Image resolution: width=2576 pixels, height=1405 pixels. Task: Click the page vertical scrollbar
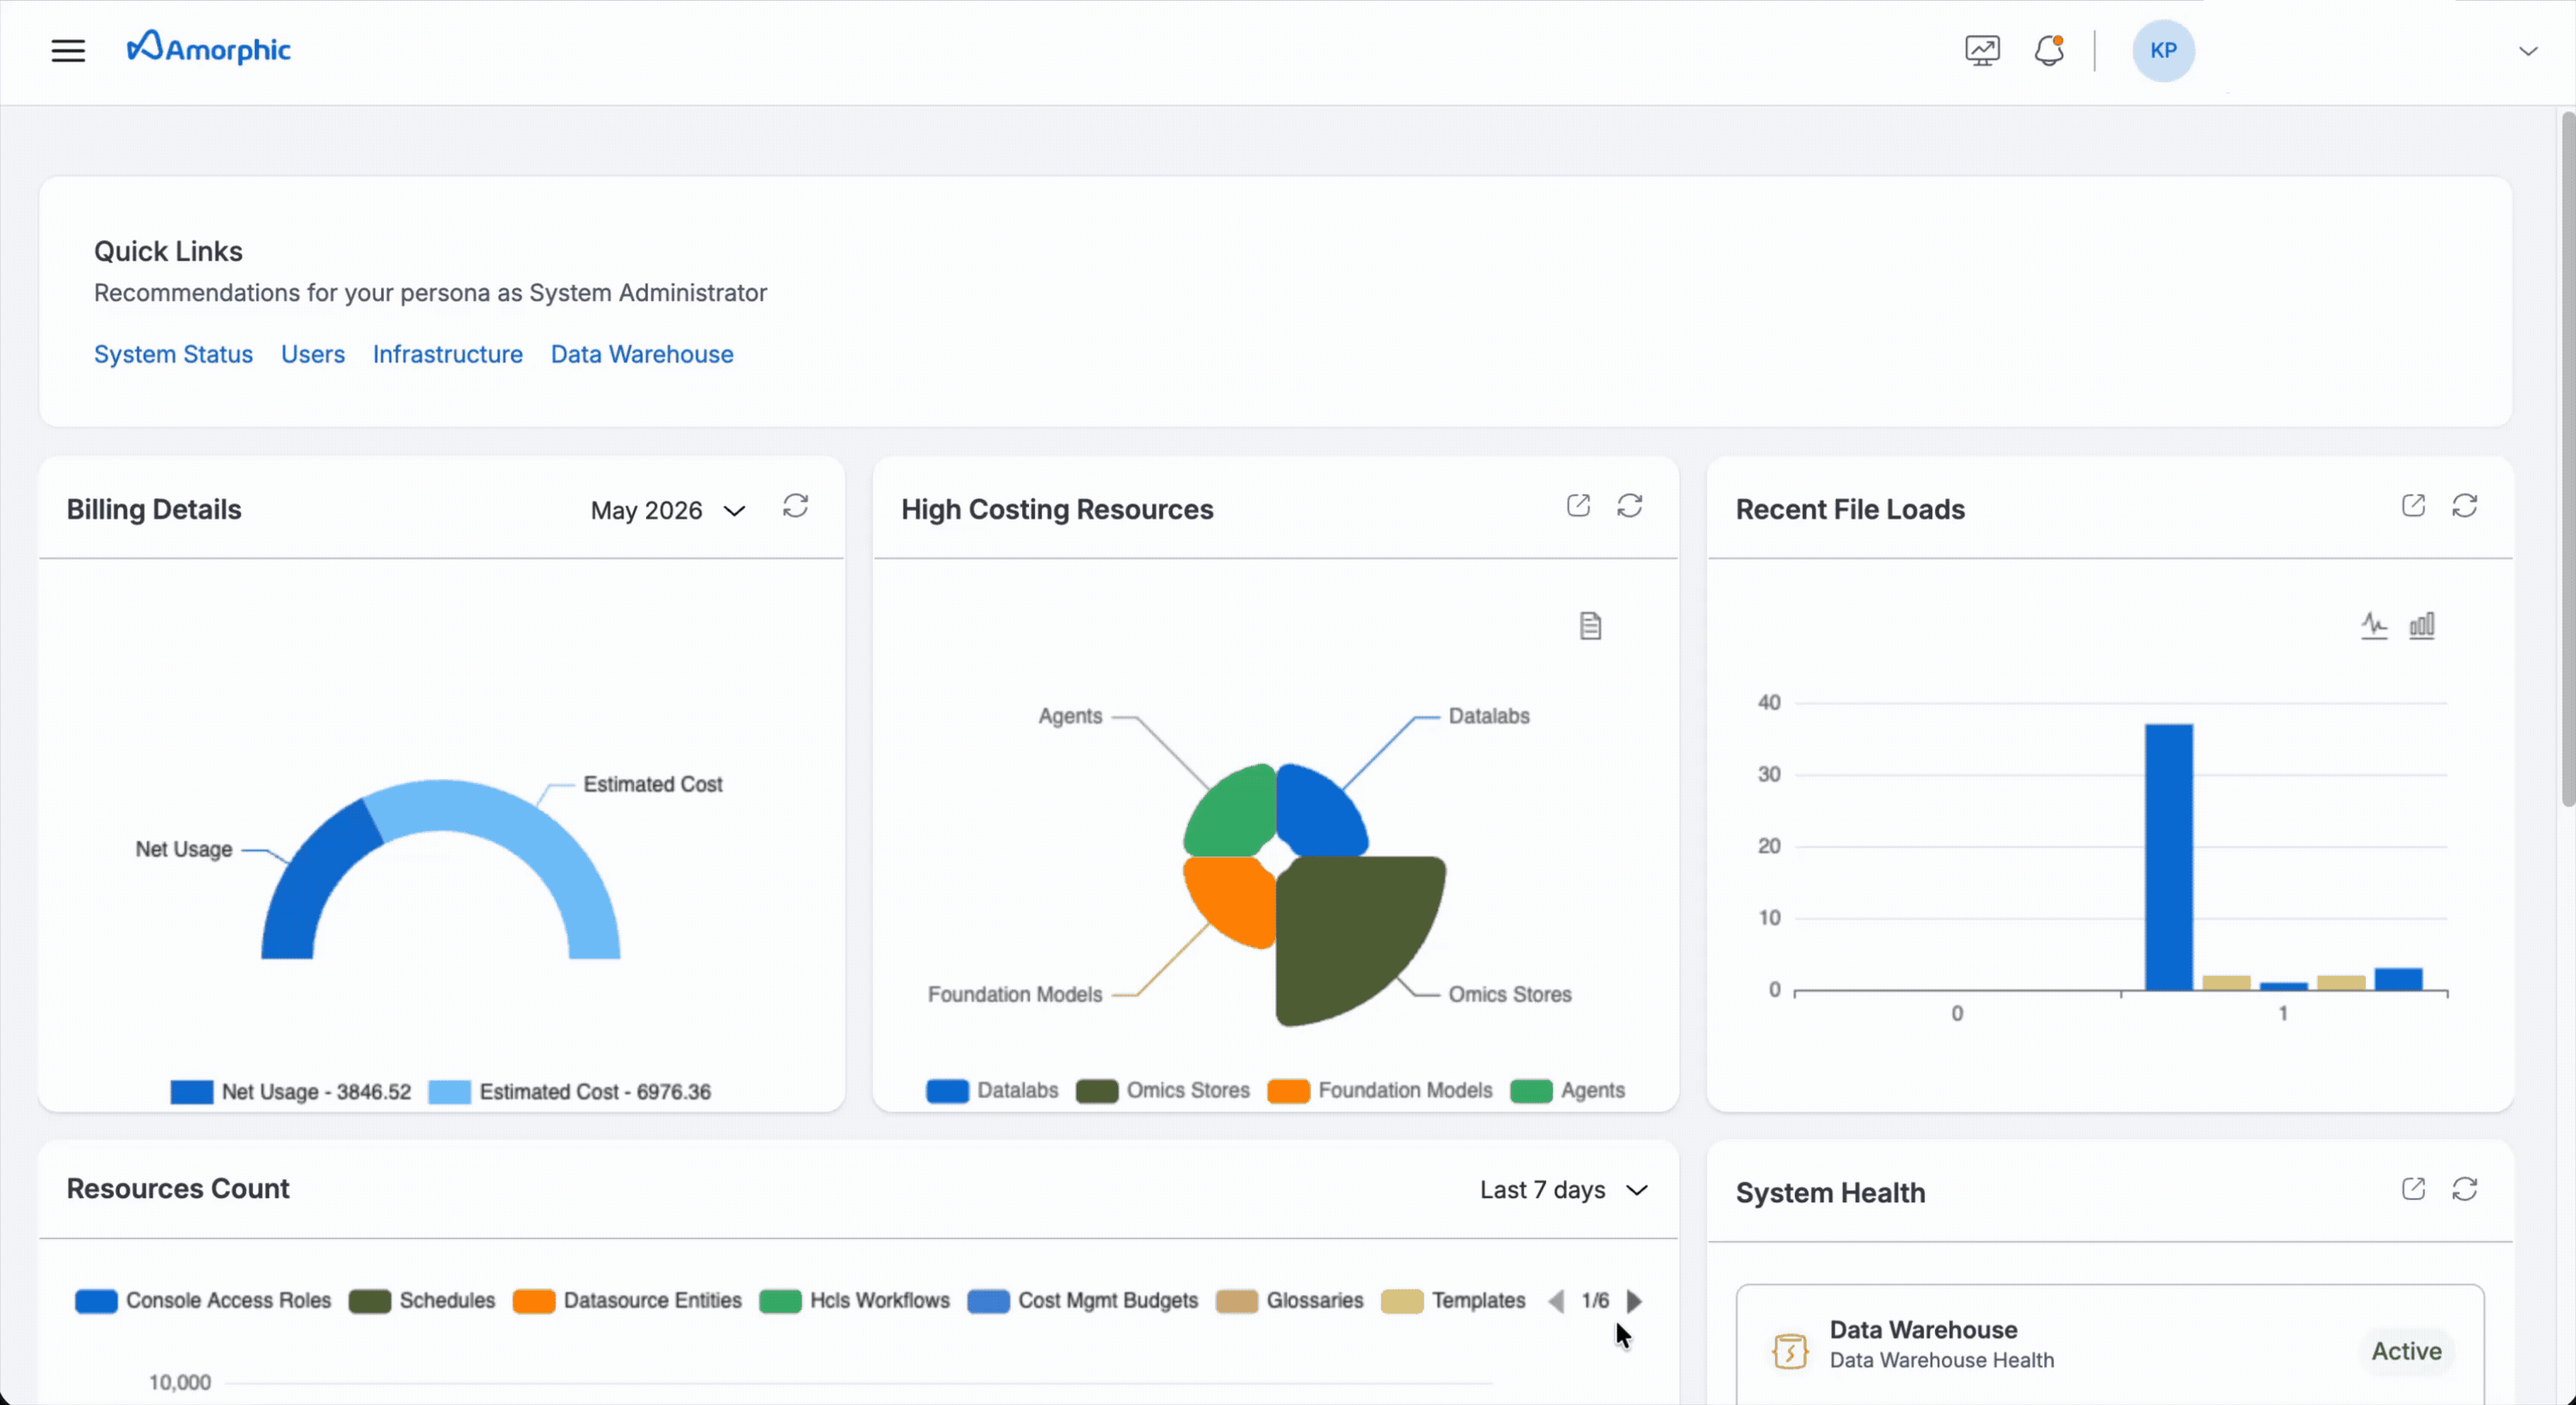click(2567, 458)
